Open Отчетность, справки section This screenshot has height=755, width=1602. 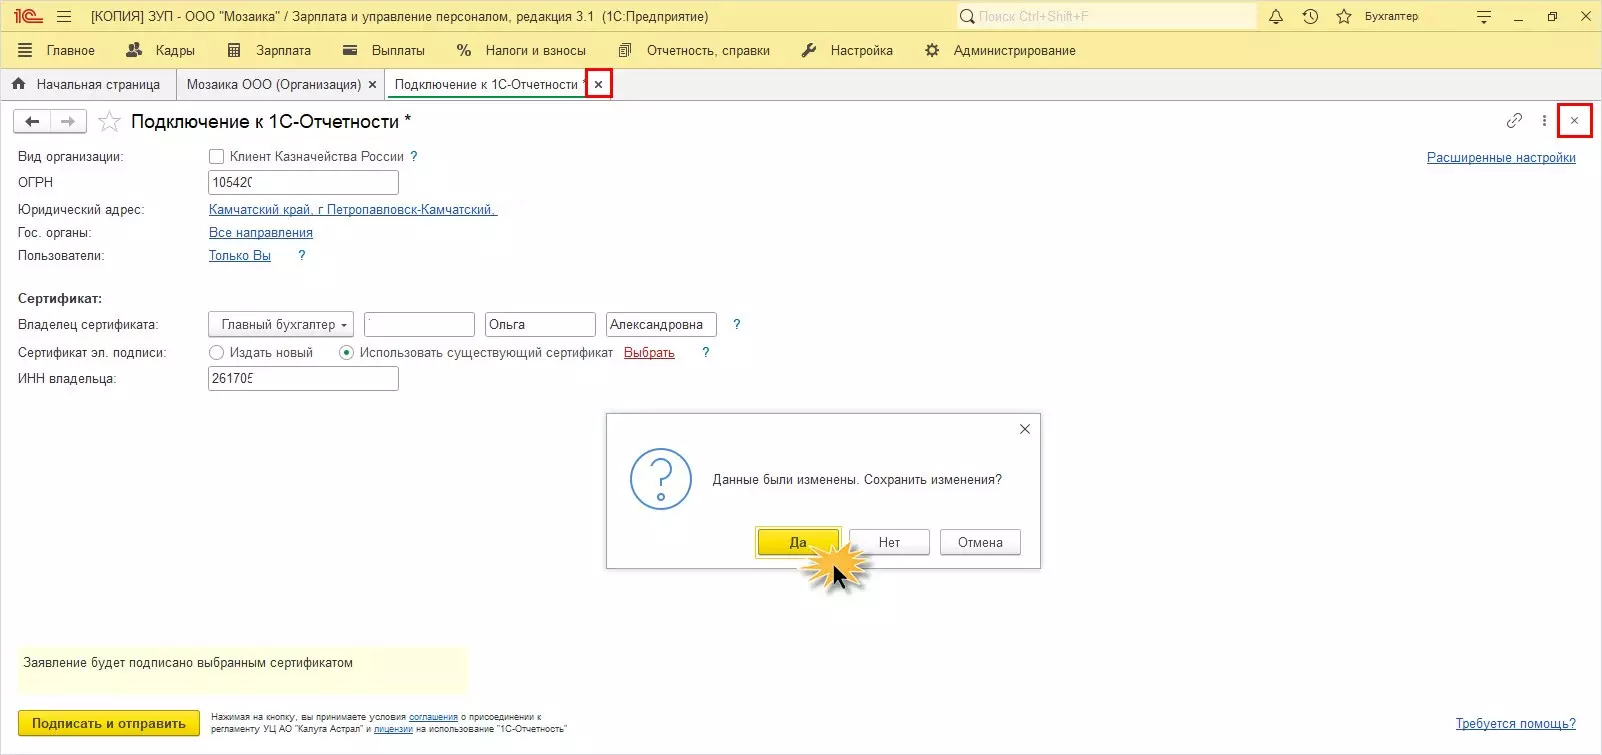tap(694, 50)
